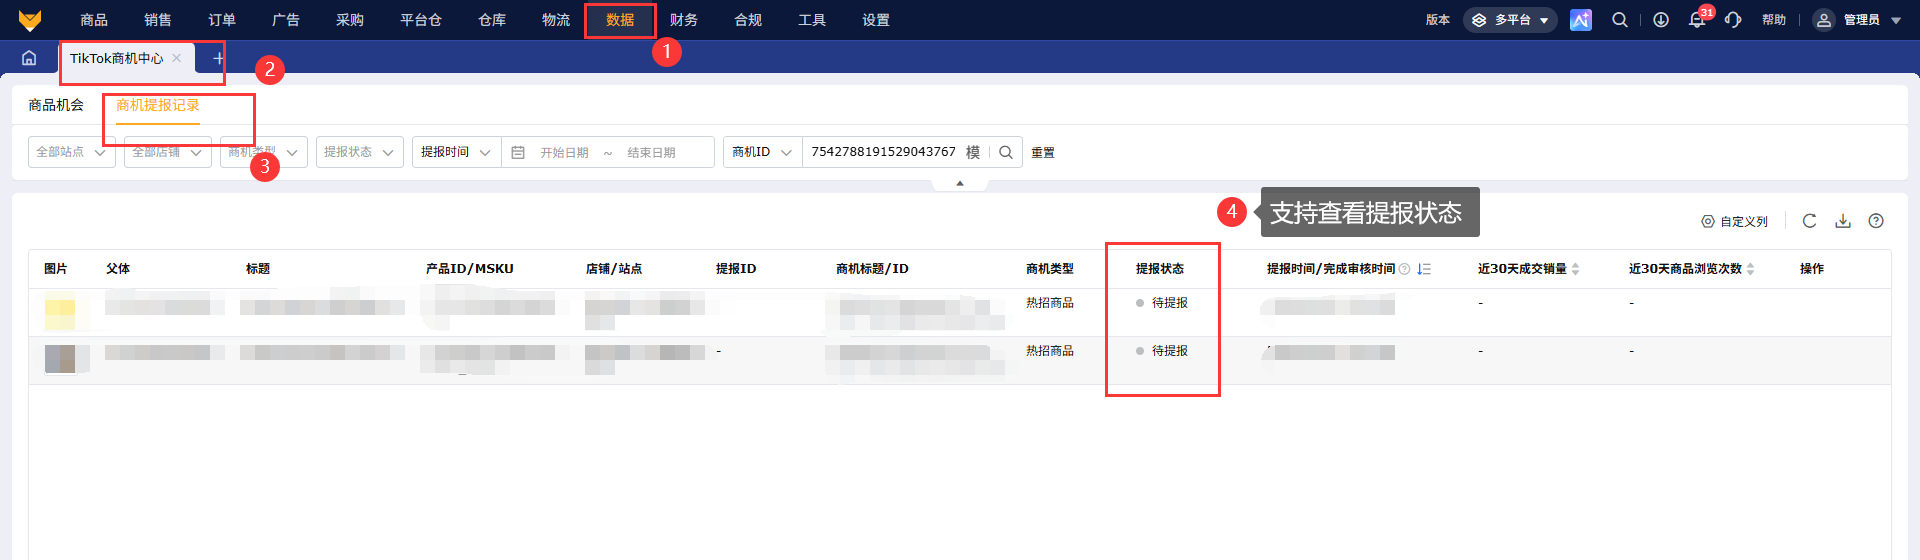Open the customer service headset icon

click(1733, 20)
